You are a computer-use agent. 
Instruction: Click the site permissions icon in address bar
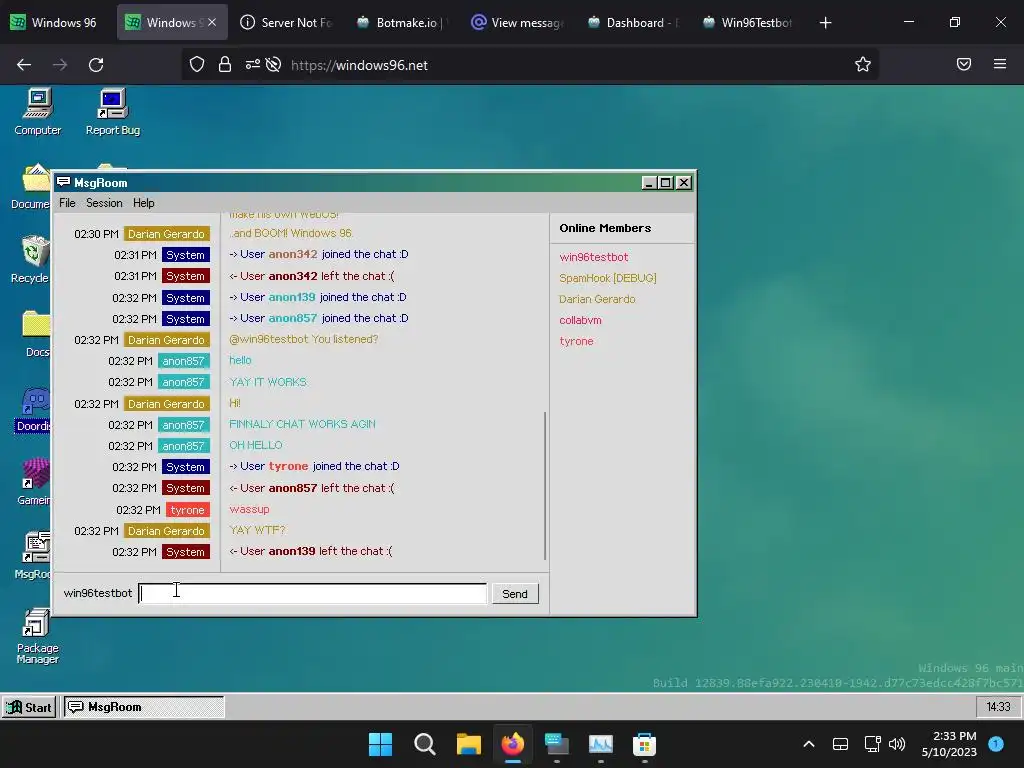tap(253, 65)
